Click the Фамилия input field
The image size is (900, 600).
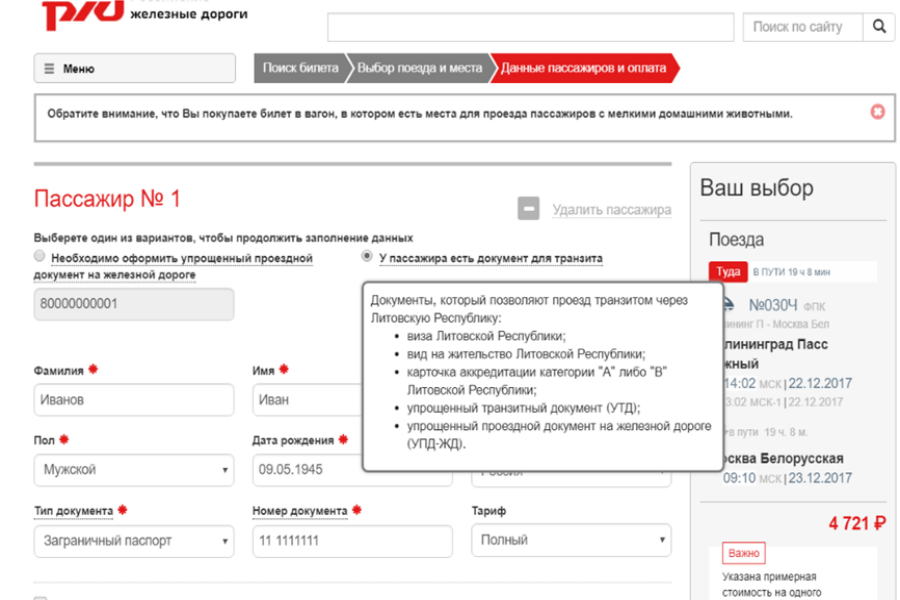pyautogui.click(x=134, y=400)
